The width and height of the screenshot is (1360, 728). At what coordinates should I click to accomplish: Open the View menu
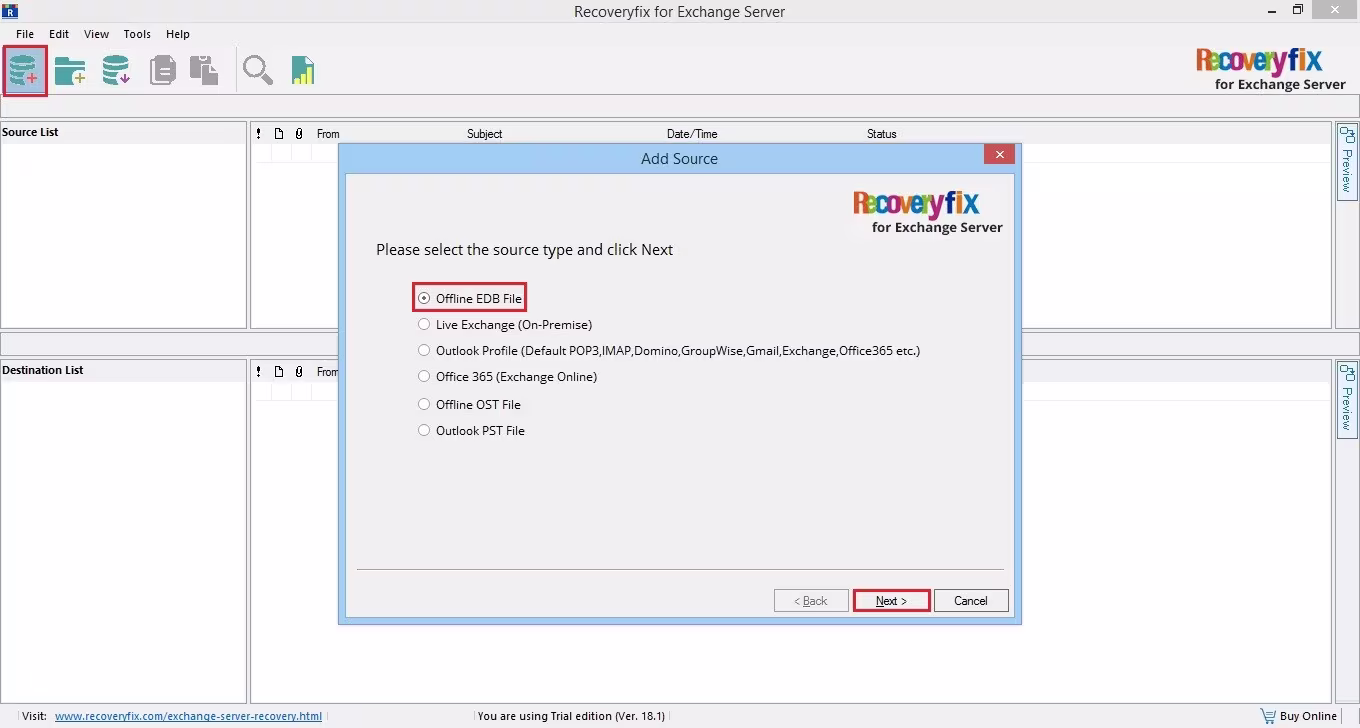[97, 34]
